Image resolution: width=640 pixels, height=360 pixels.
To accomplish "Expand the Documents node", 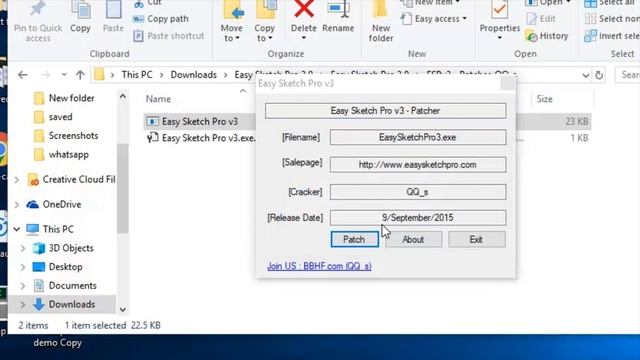I will point(23,286).
